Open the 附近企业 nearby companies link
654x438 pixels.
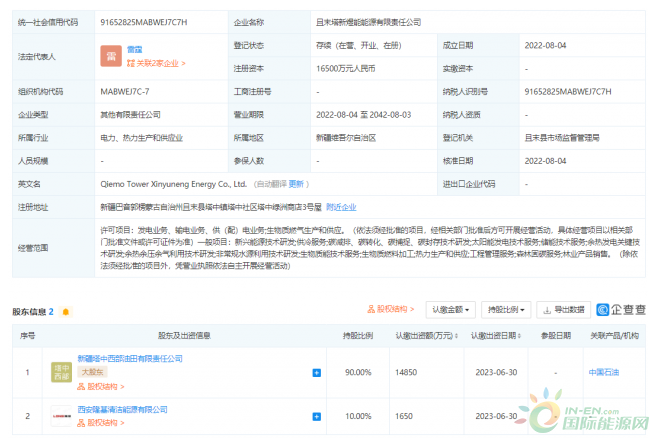pos(341,207)
